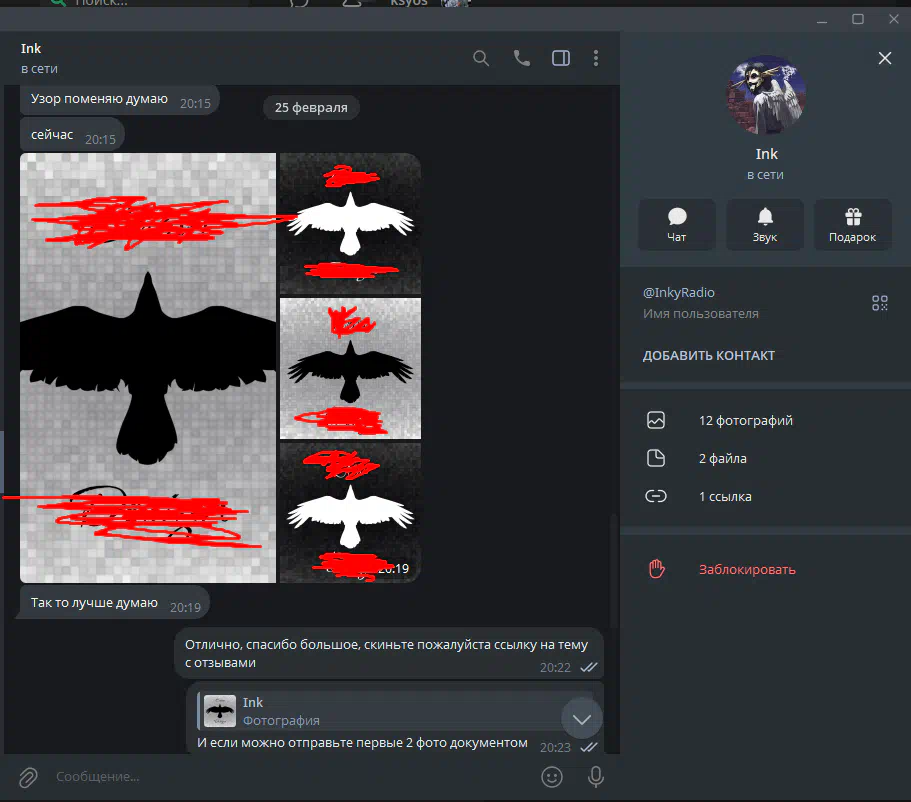This screenshot has height=802, width=911.
Task: Open the large black raven photo
Action: 148,368
